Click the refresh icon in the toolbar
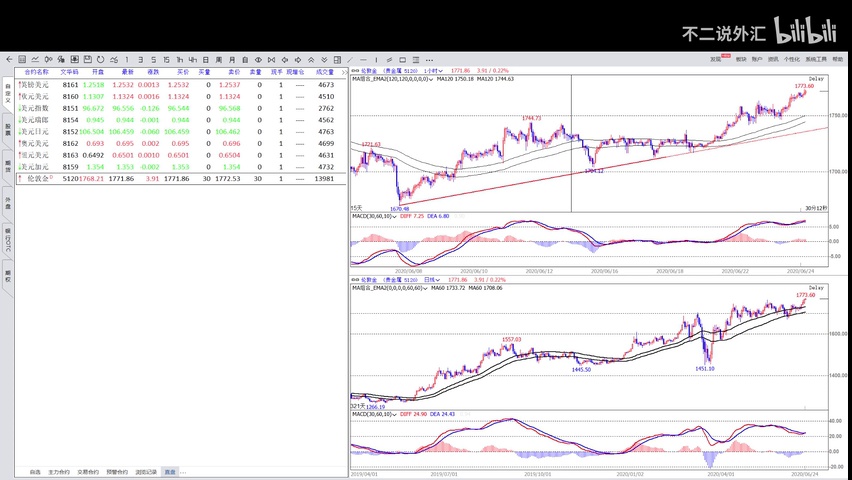Screen dimensions: 852x480 (100, 59)
